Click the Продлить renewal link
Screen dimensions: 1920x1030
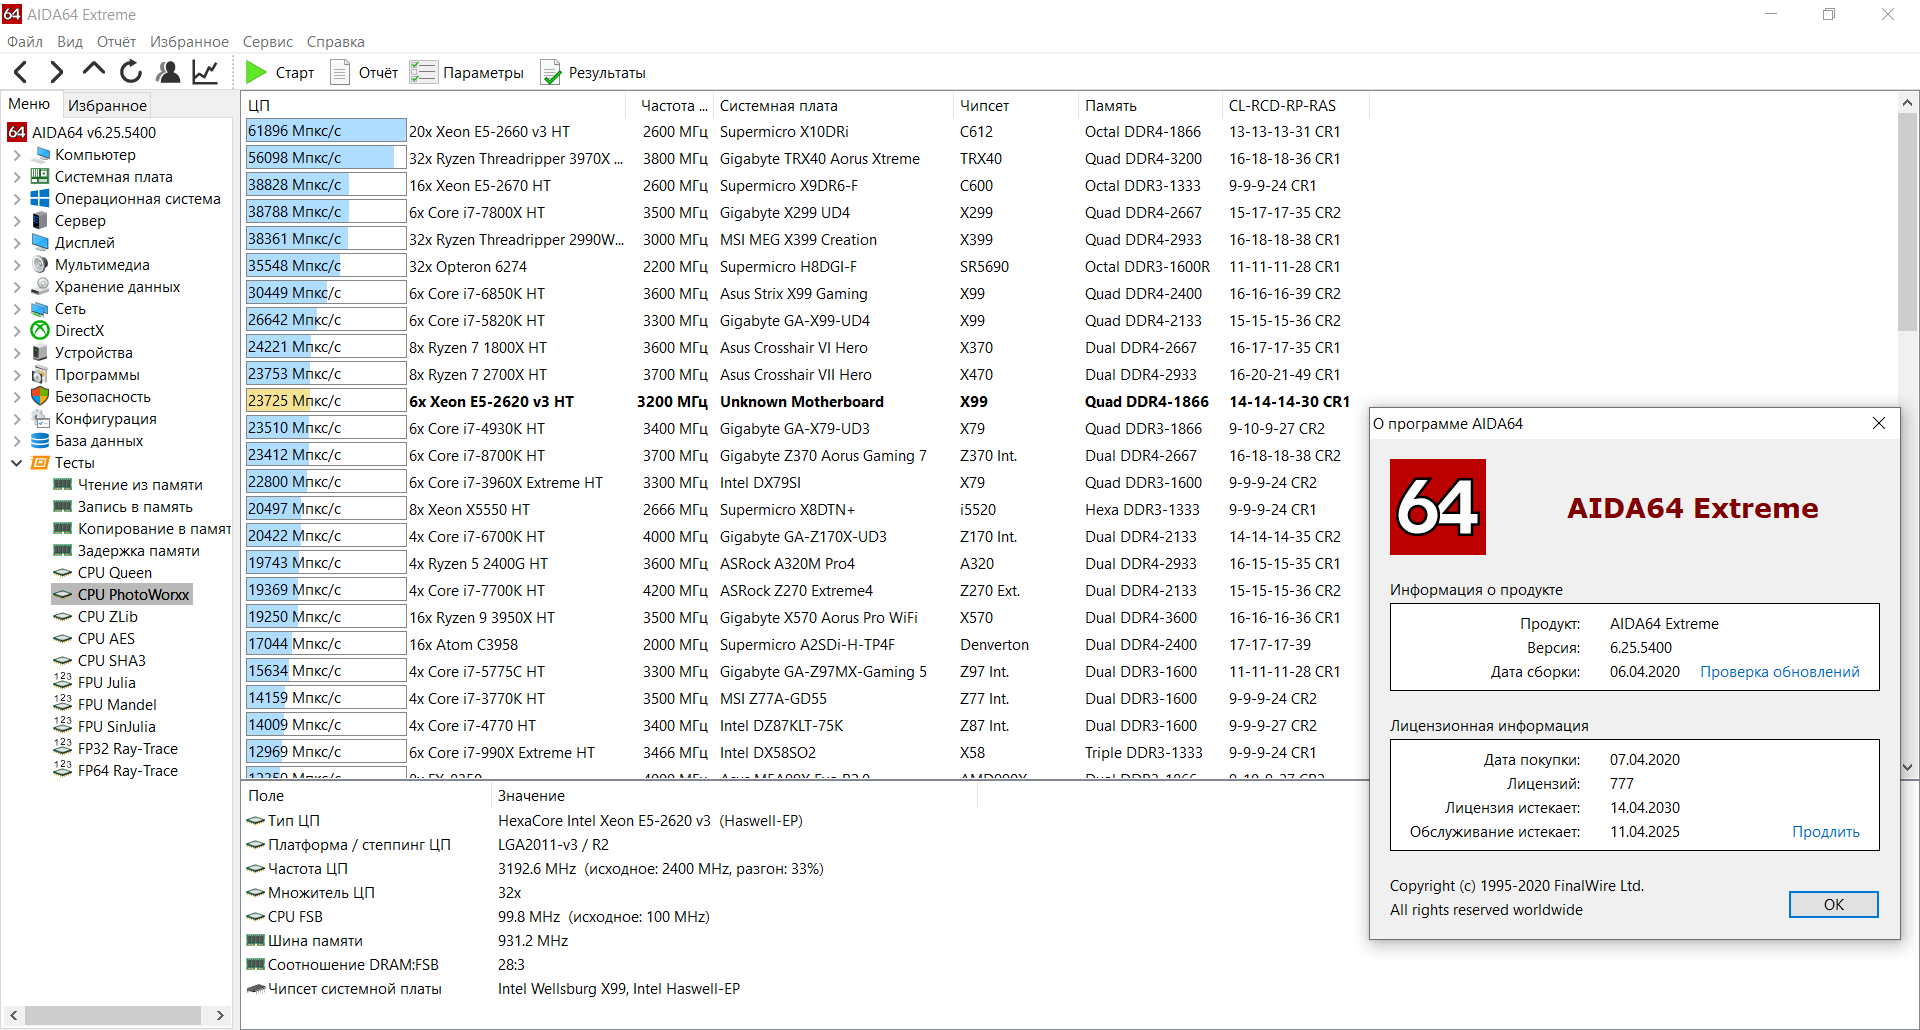click(x=1826, y=832)
